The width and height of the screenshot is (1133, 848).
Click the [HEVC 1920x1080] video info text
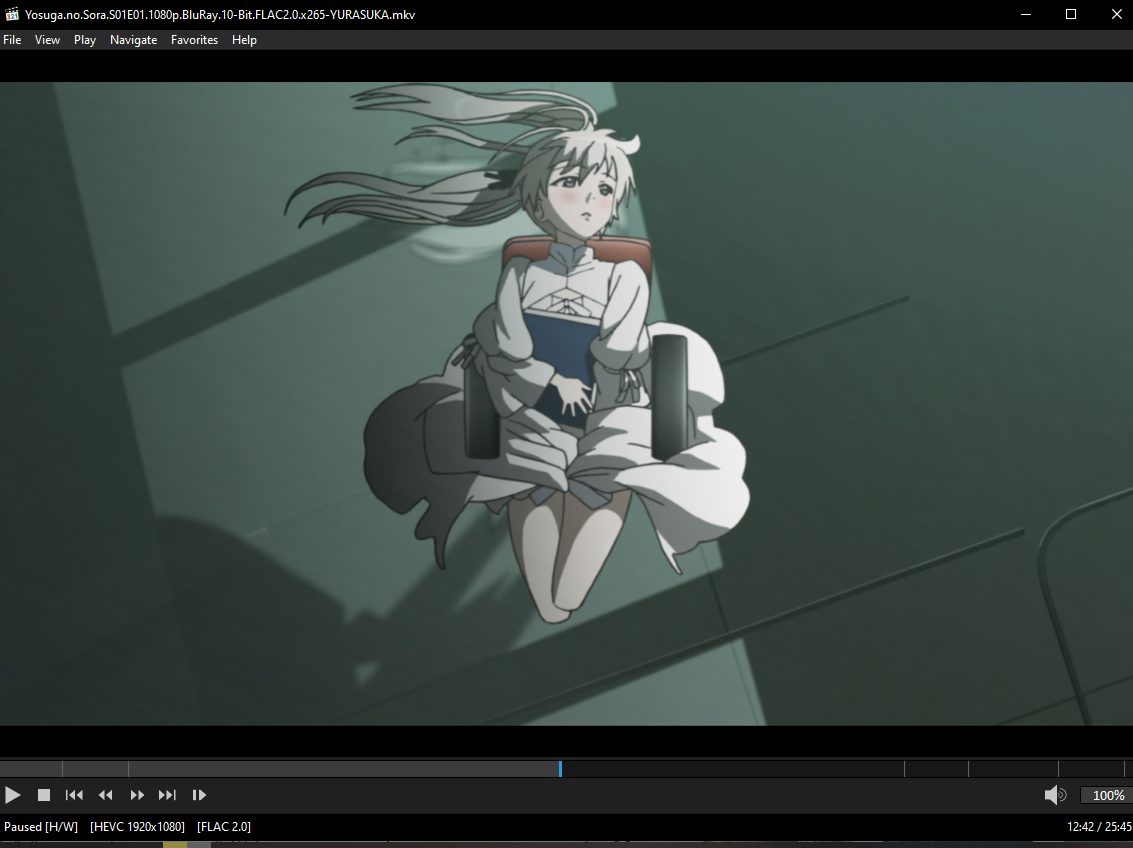point(137,826)
